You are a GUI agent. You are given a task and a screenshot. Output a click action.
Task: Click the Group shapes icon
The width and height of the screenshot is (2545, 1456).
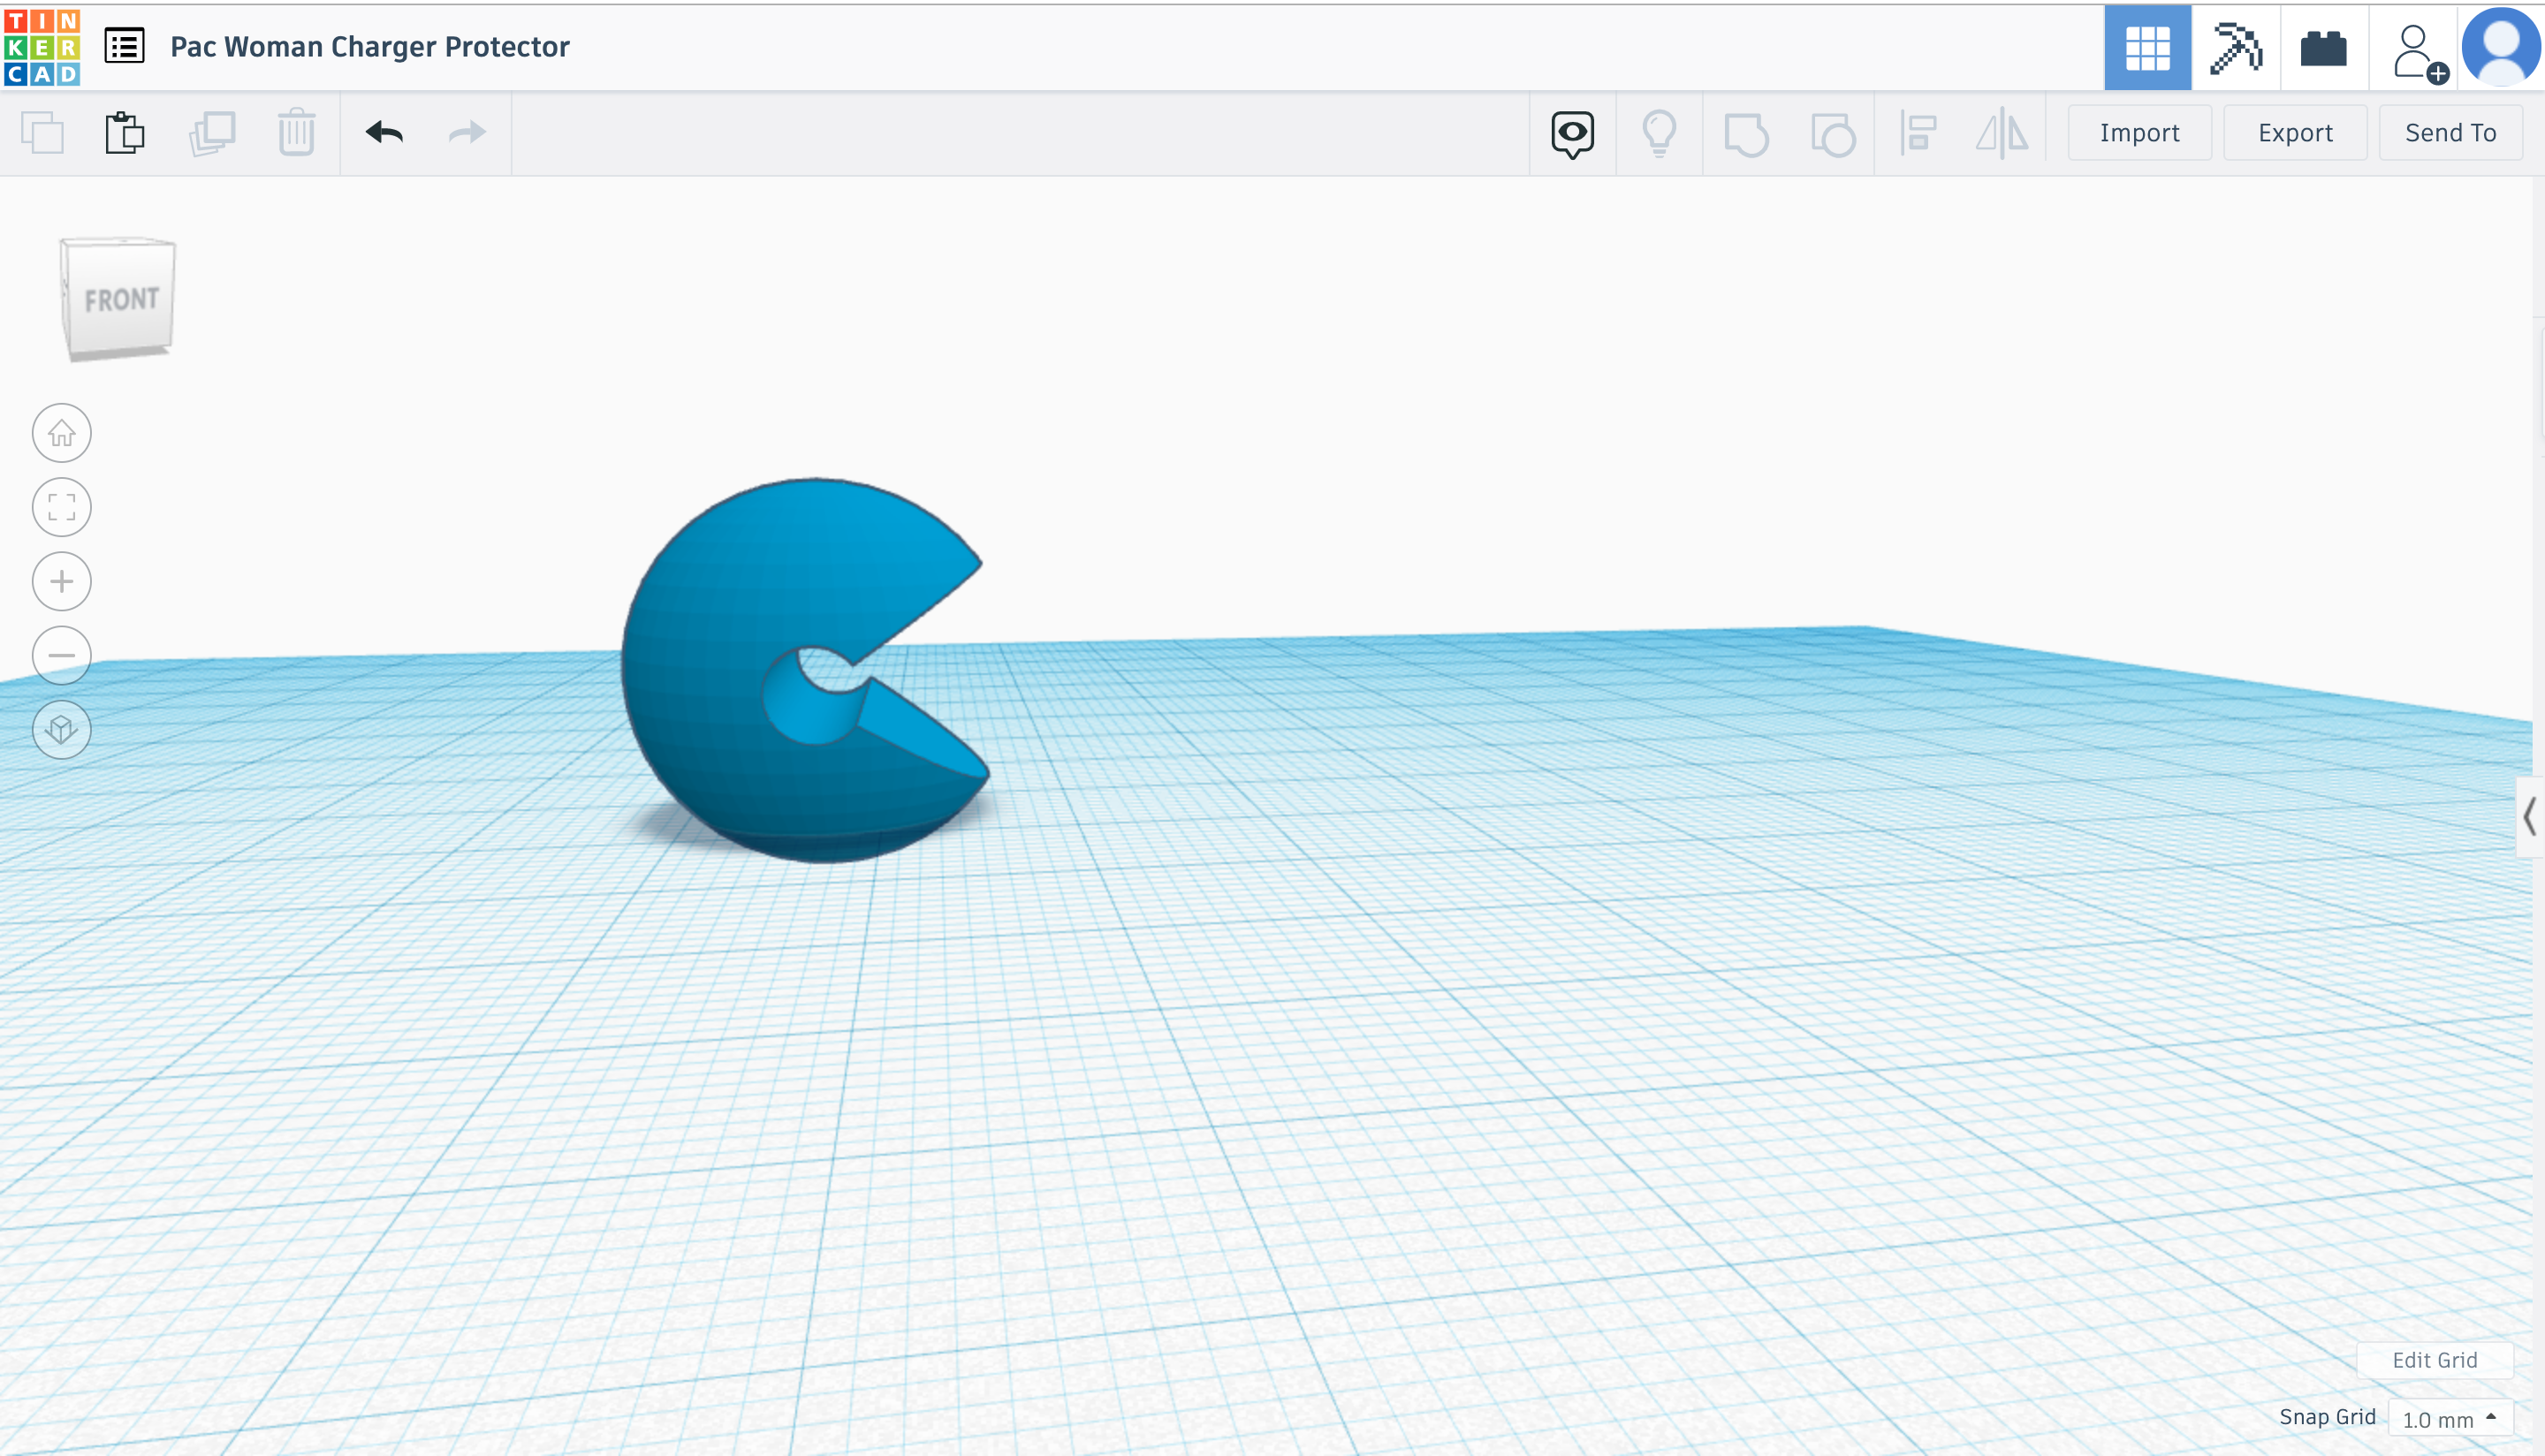pyautogui.click(x=1748, y=133)
